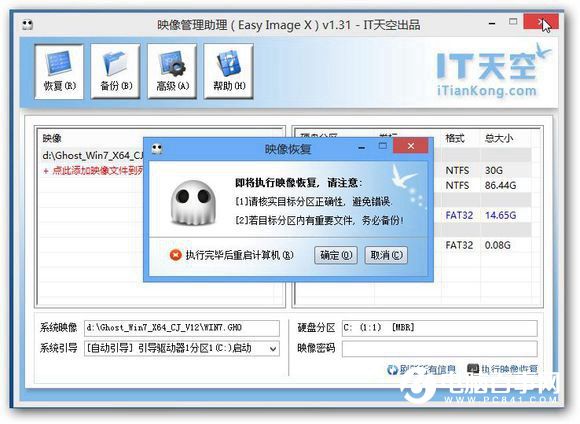The width and height of the screenshot is (580, 424).
Task: Confirm with the 确定(O) button
Action: (x=336, y=255)
